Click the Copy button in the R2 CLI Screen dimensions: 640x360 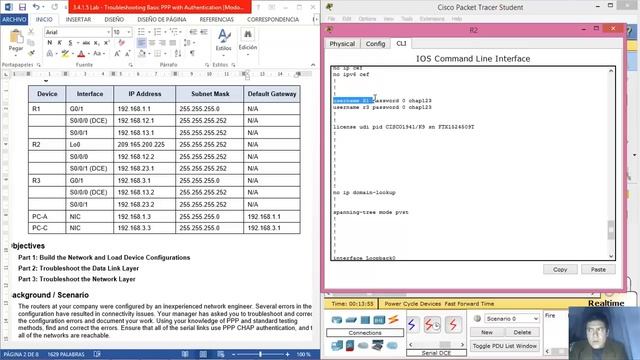pyautogui.click(x=560, y=269)
